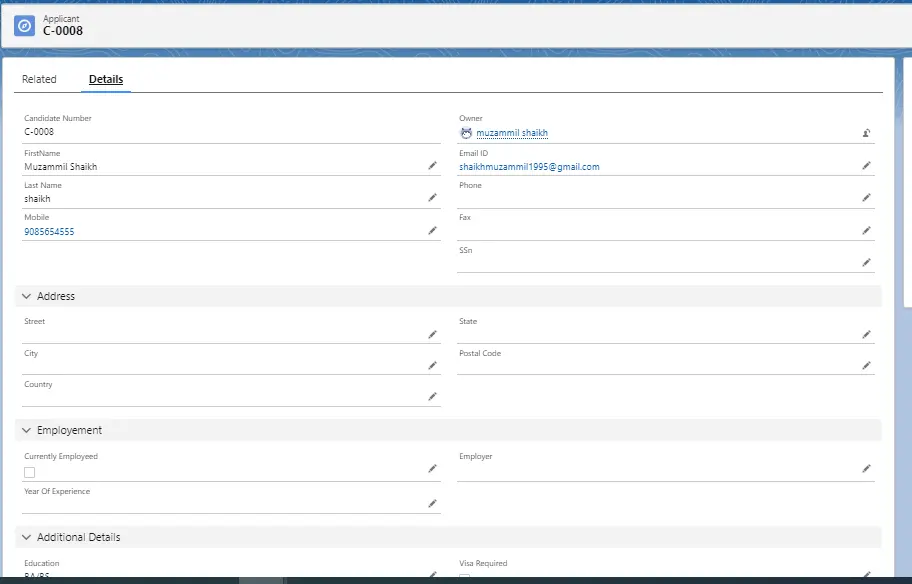Select the Details tab
This screenshot has width=912, height=584.
point(106,79)
